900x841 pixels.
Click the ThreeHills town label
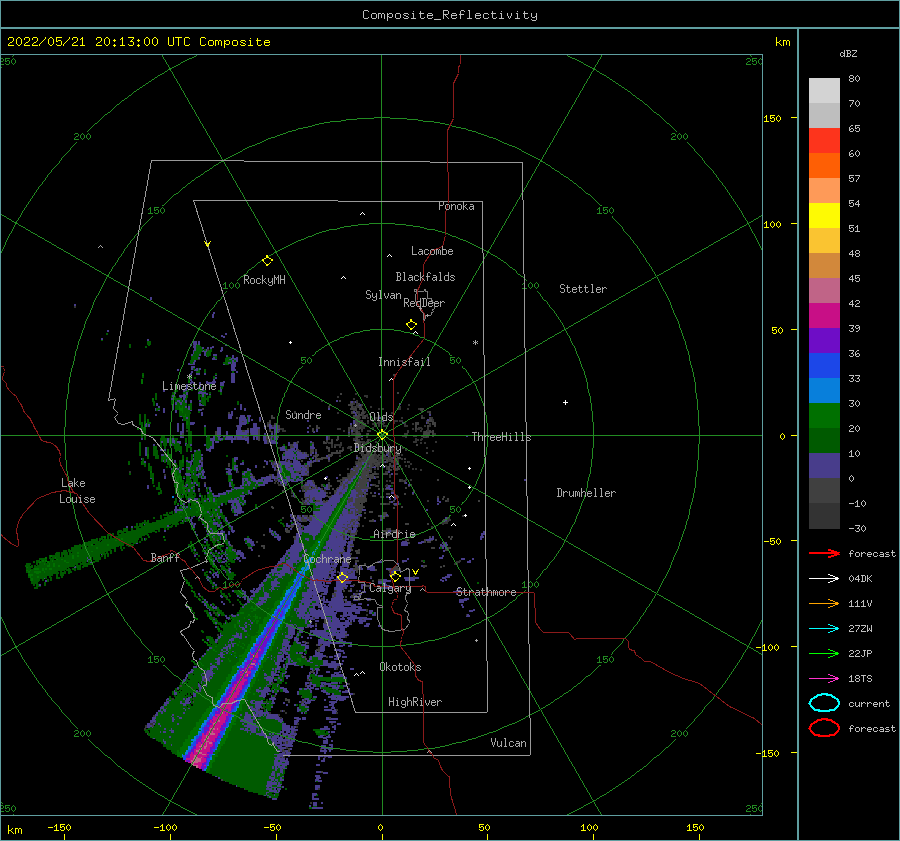pyautogui.click(x=502, y=437)
